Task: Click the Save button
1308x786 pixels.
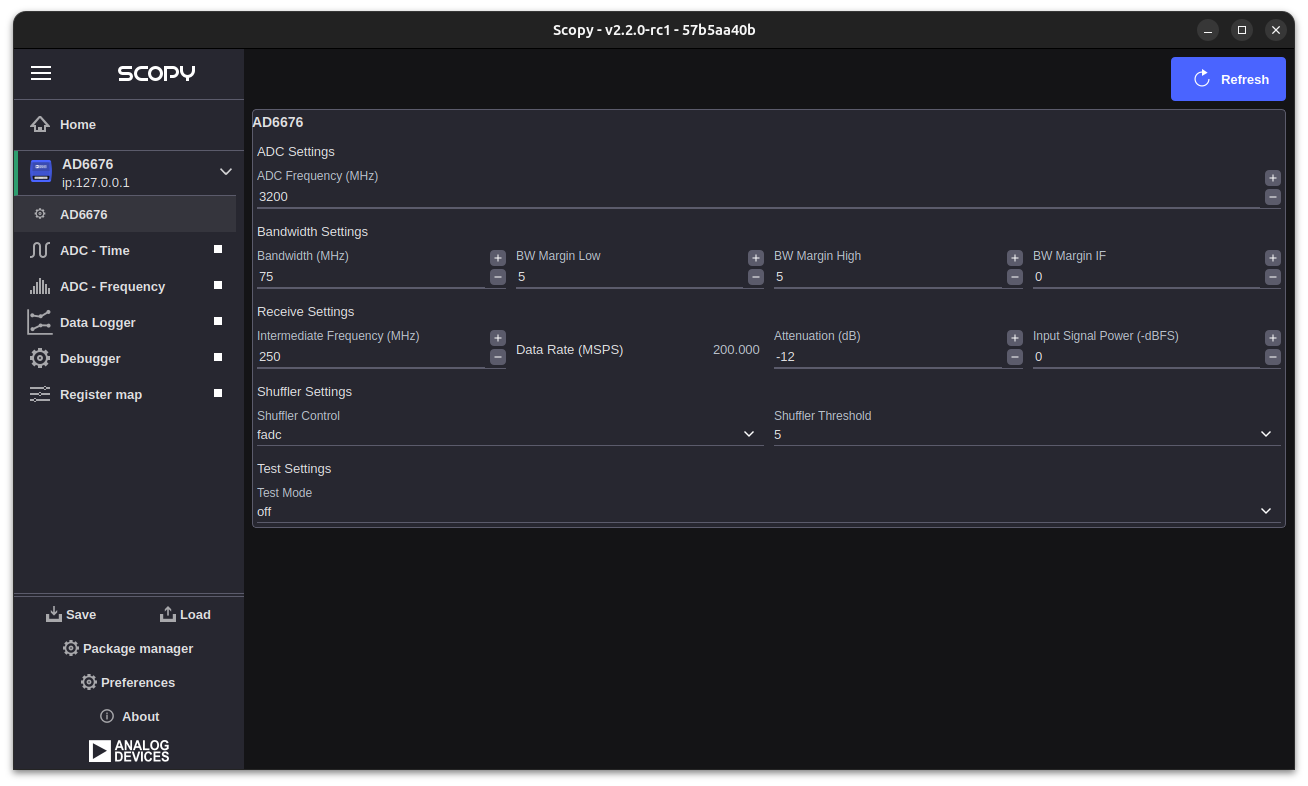Action: (71, 614)
